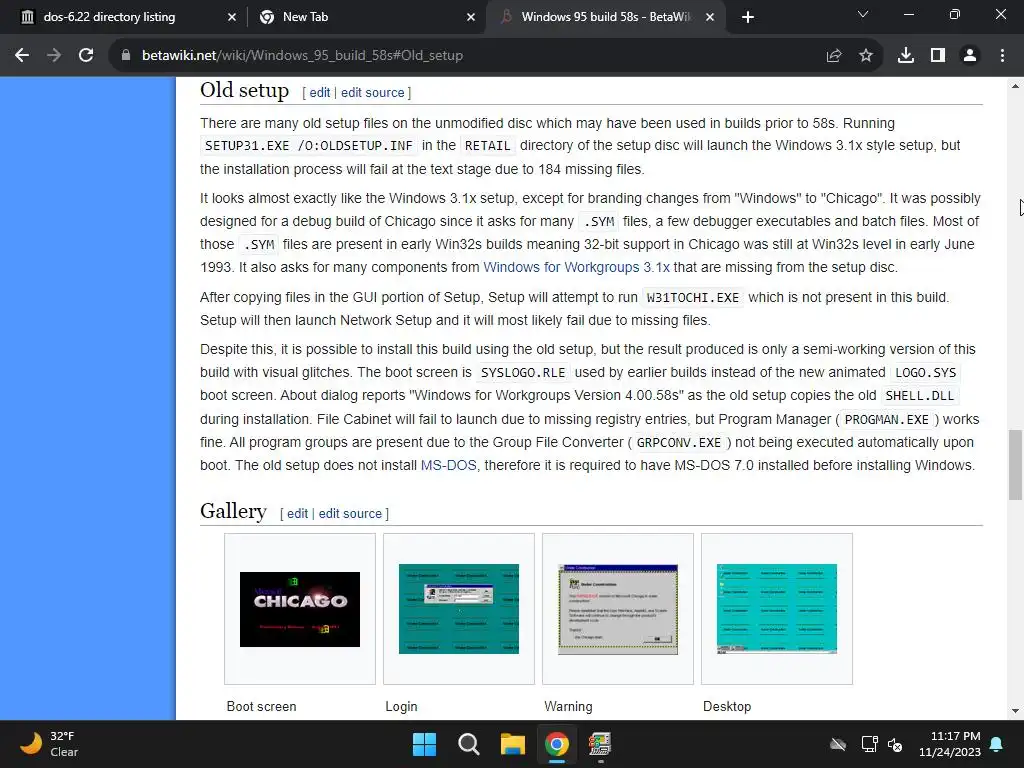
Task: Open taskbar Search
Action: click(468, 744)
